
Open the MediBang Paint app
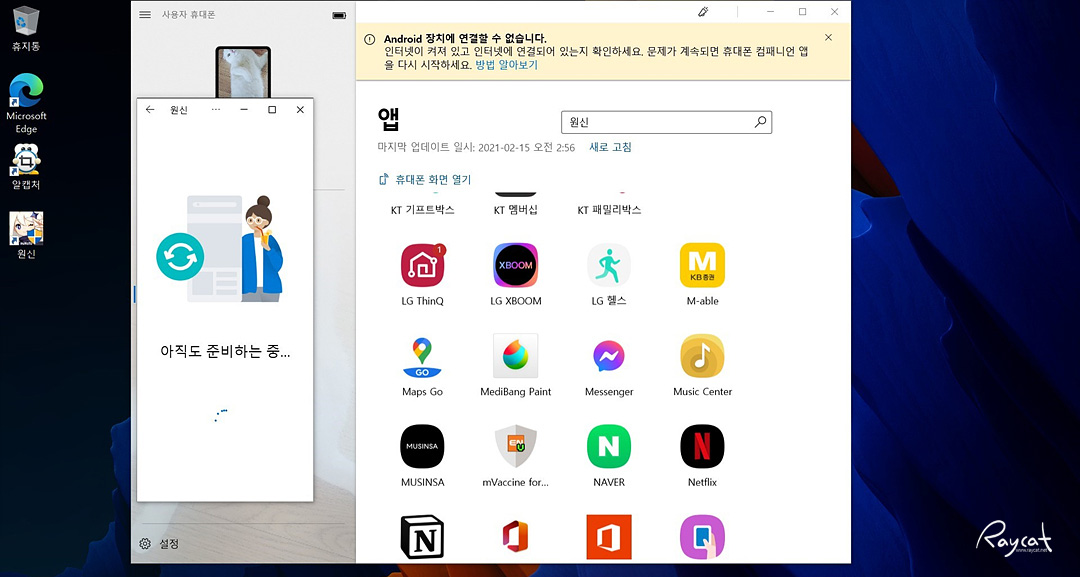coord(515,356)
